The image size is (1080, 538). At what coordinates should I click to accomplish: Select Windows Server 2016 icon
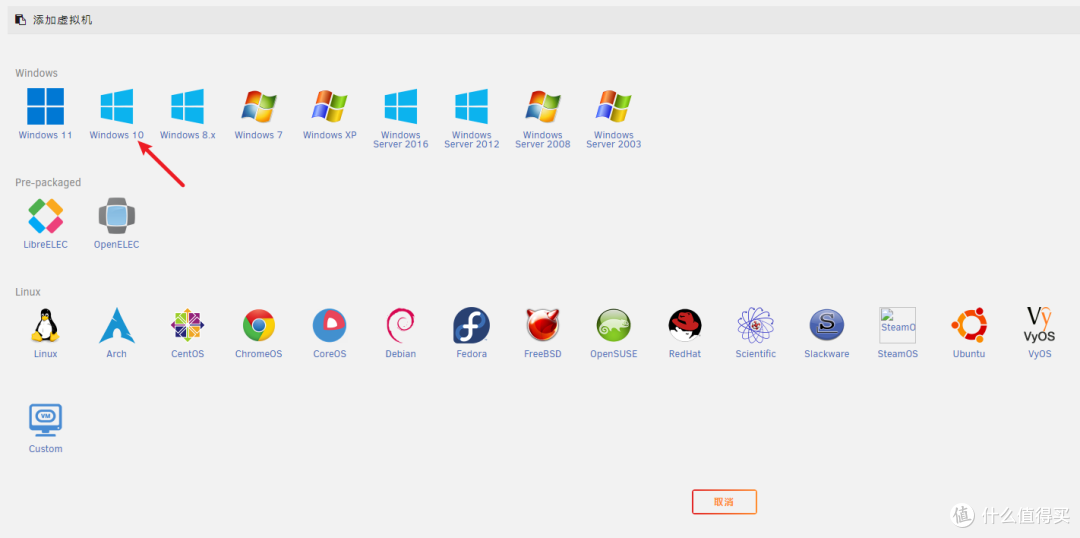[x=401, y=106]
